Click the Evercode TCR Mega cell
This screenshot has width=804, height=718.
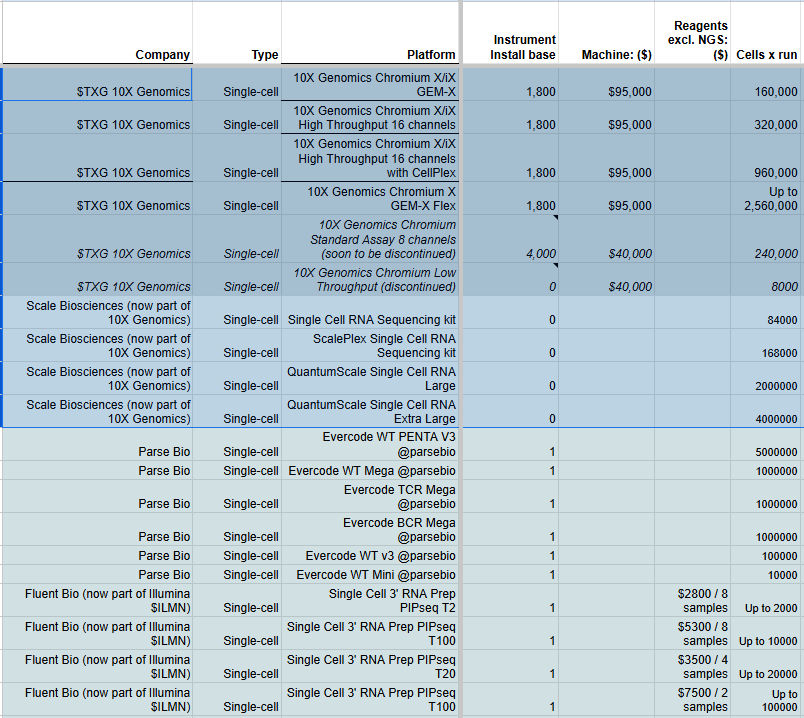click(369, 496)
